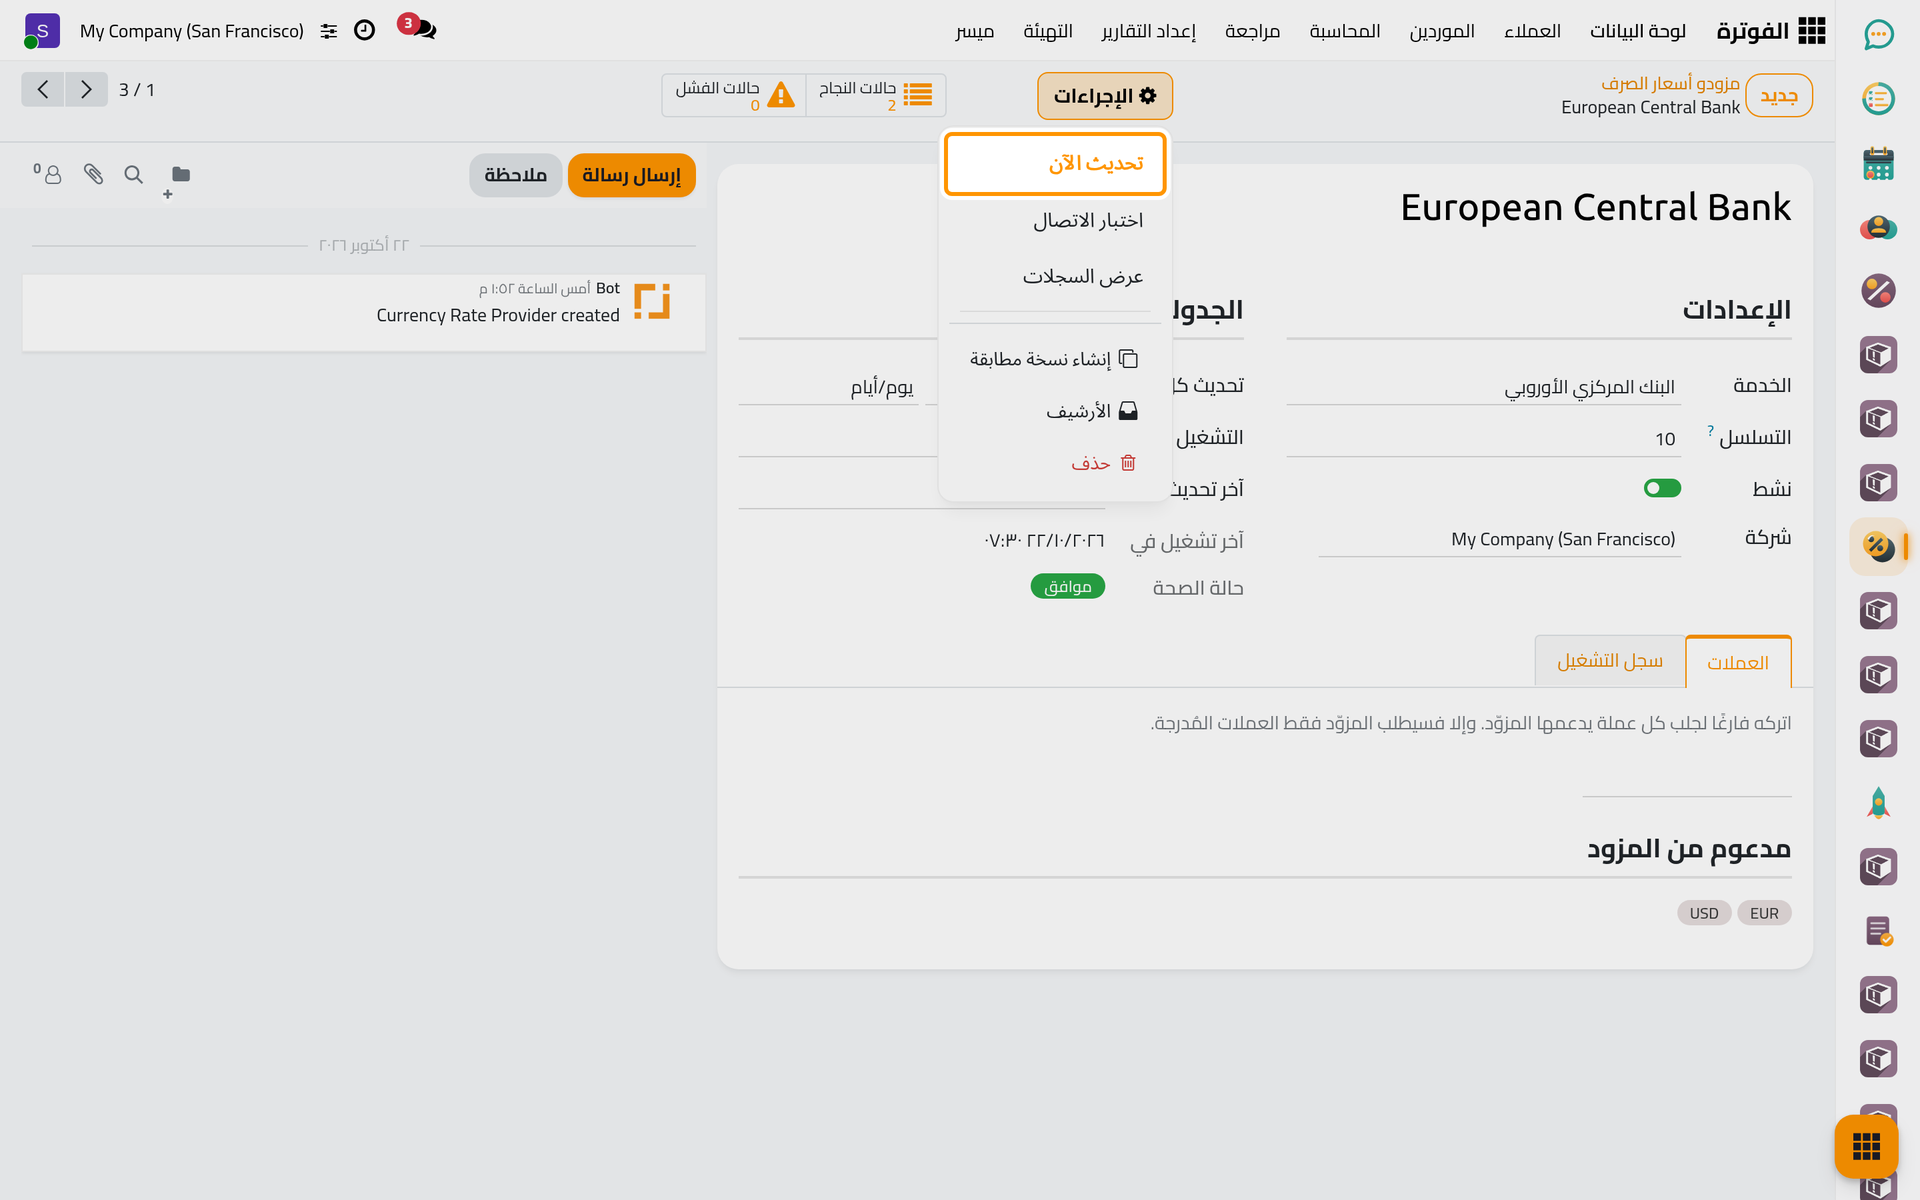Select تحديث الآن from actions menu
This screenshot has width=1920, height=1200.
coord(1055,163)
